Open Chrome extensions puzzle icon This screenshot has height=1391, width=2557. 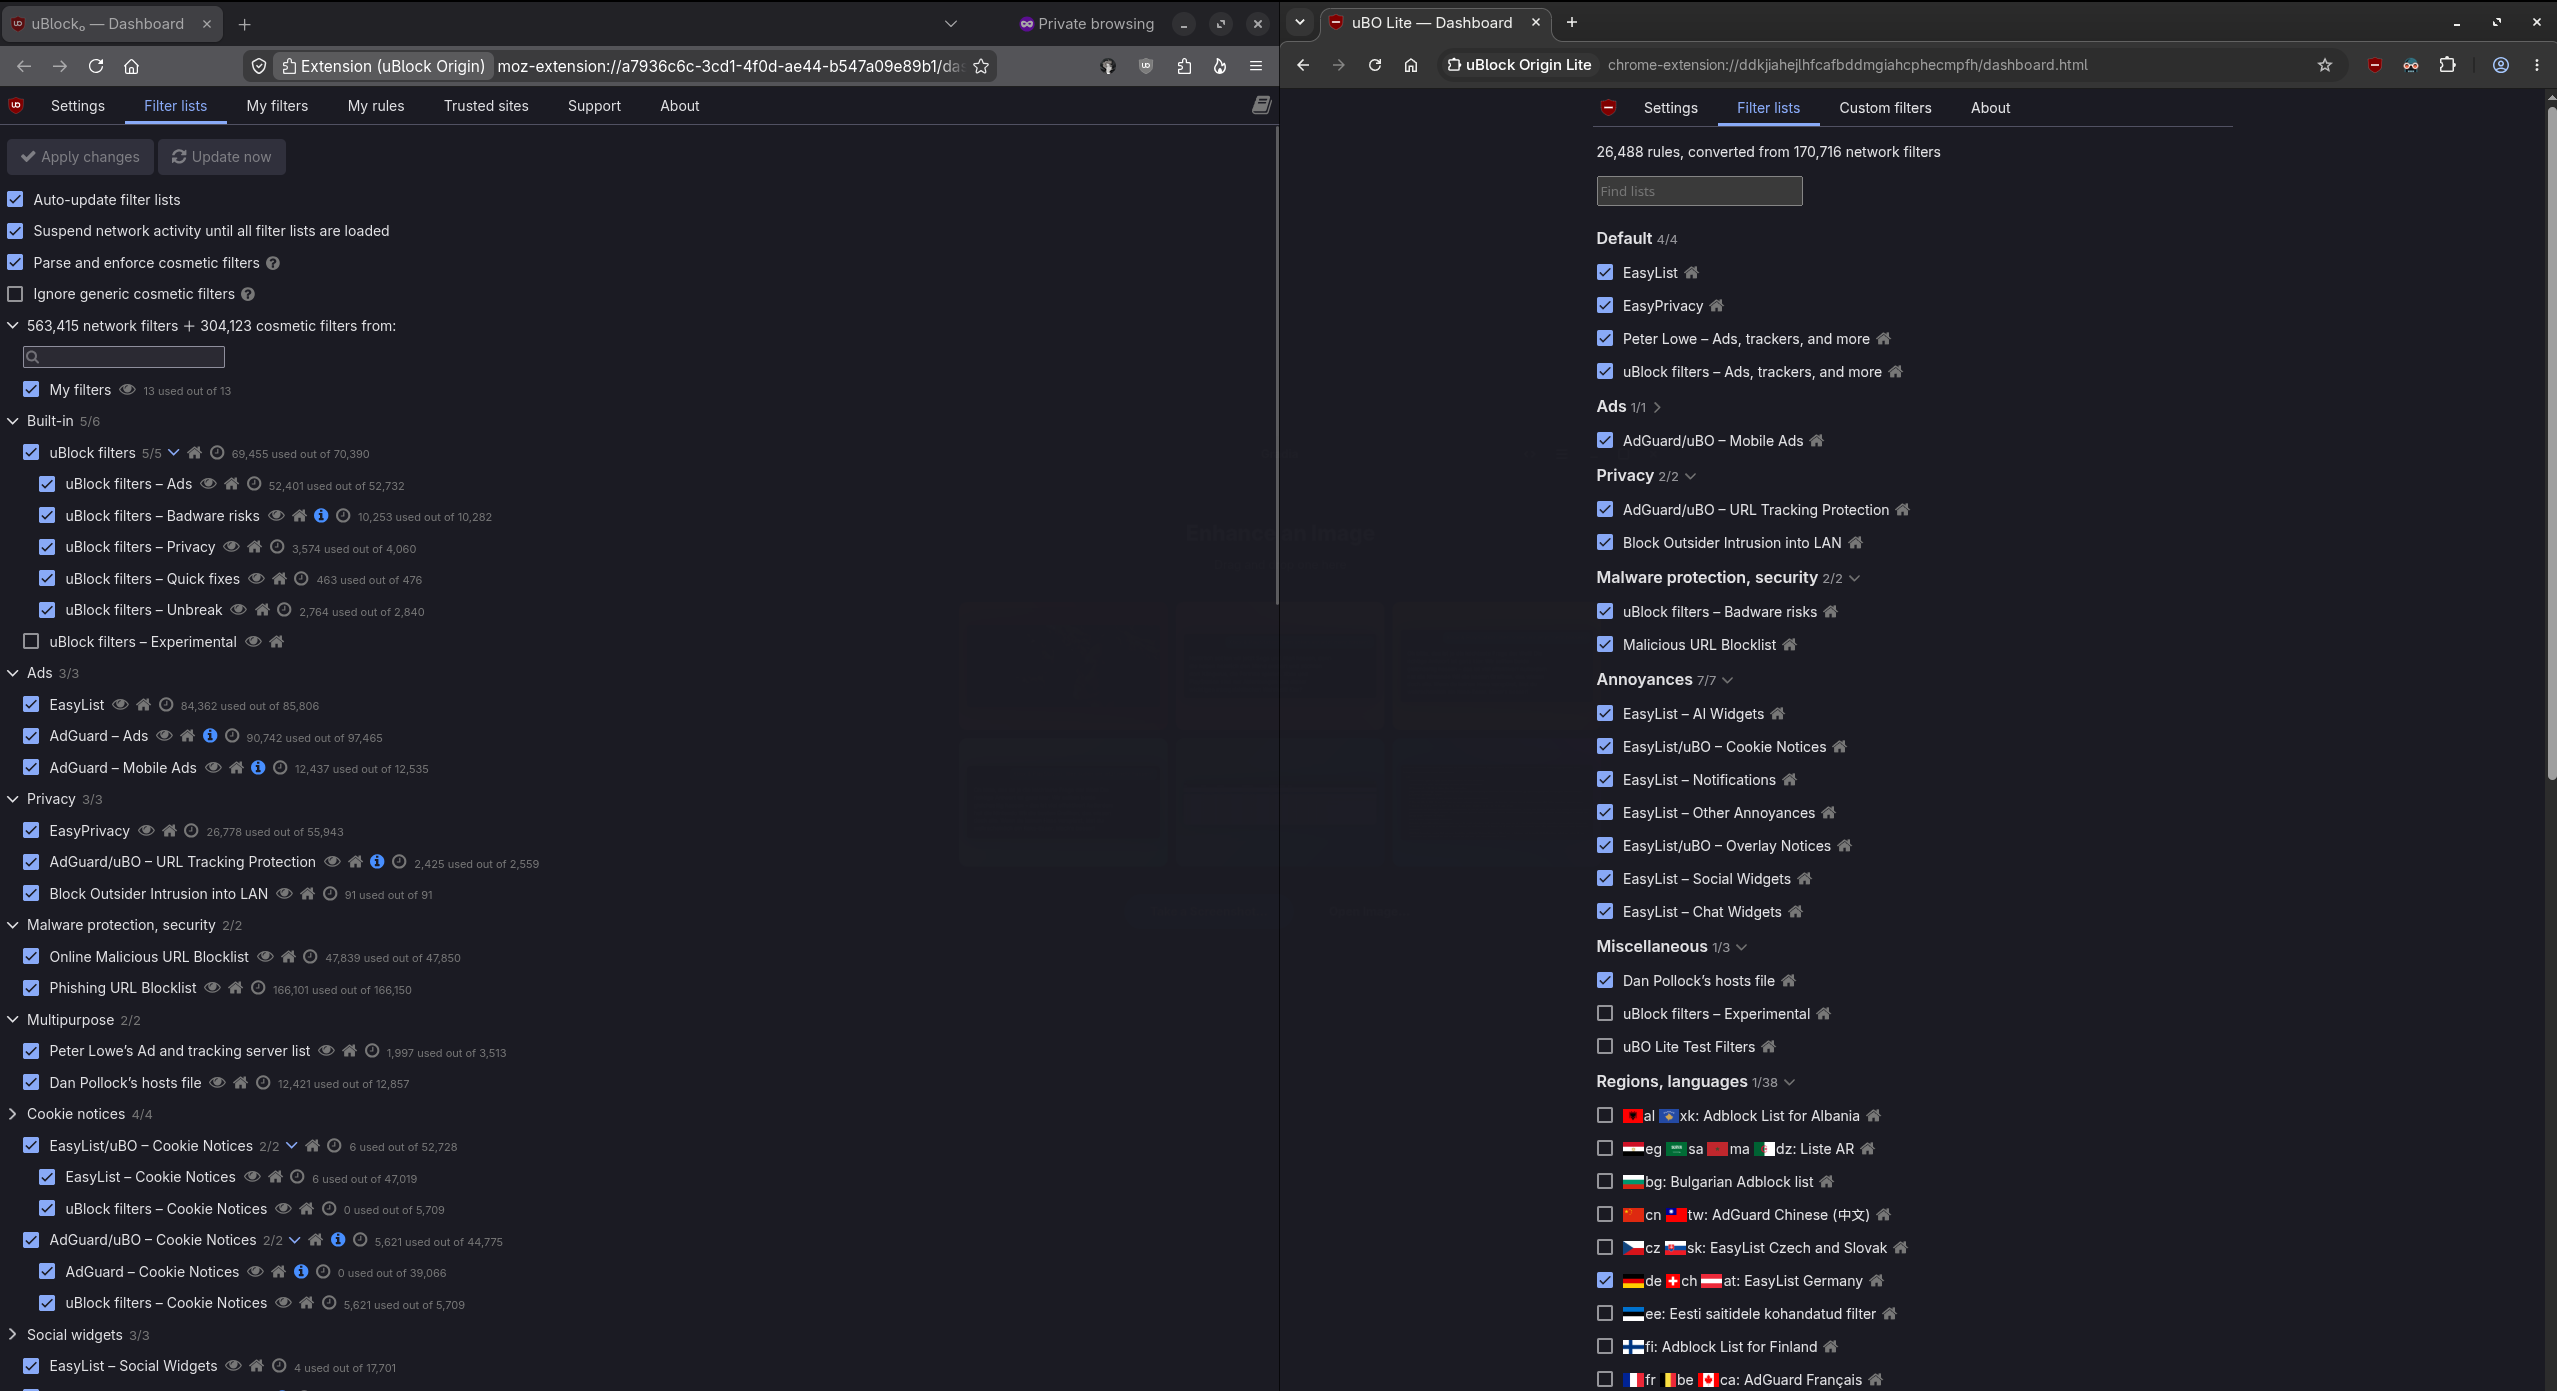coord(2447,65)
